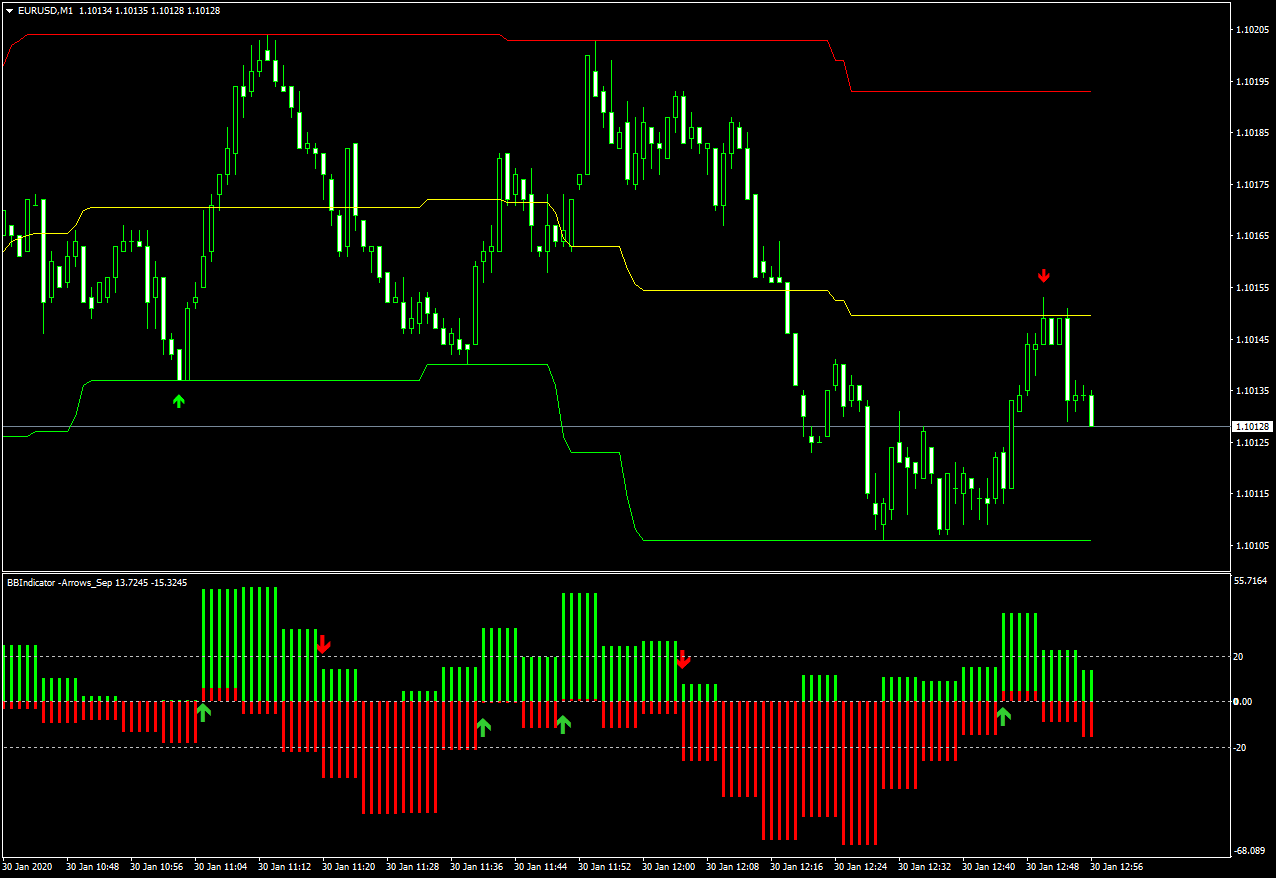This screenshot has height=878, width=1276.
Task: Click the 55.7164 indicator scale value
Action: (x=1251, y=581)
